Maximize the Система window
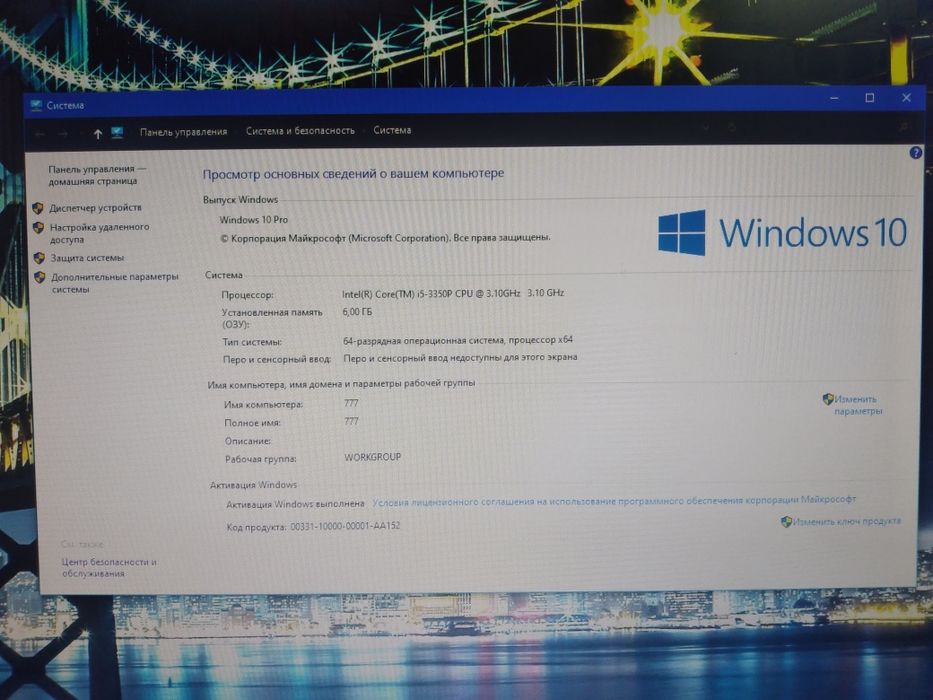The image size is (933, 700). (870, 98)
